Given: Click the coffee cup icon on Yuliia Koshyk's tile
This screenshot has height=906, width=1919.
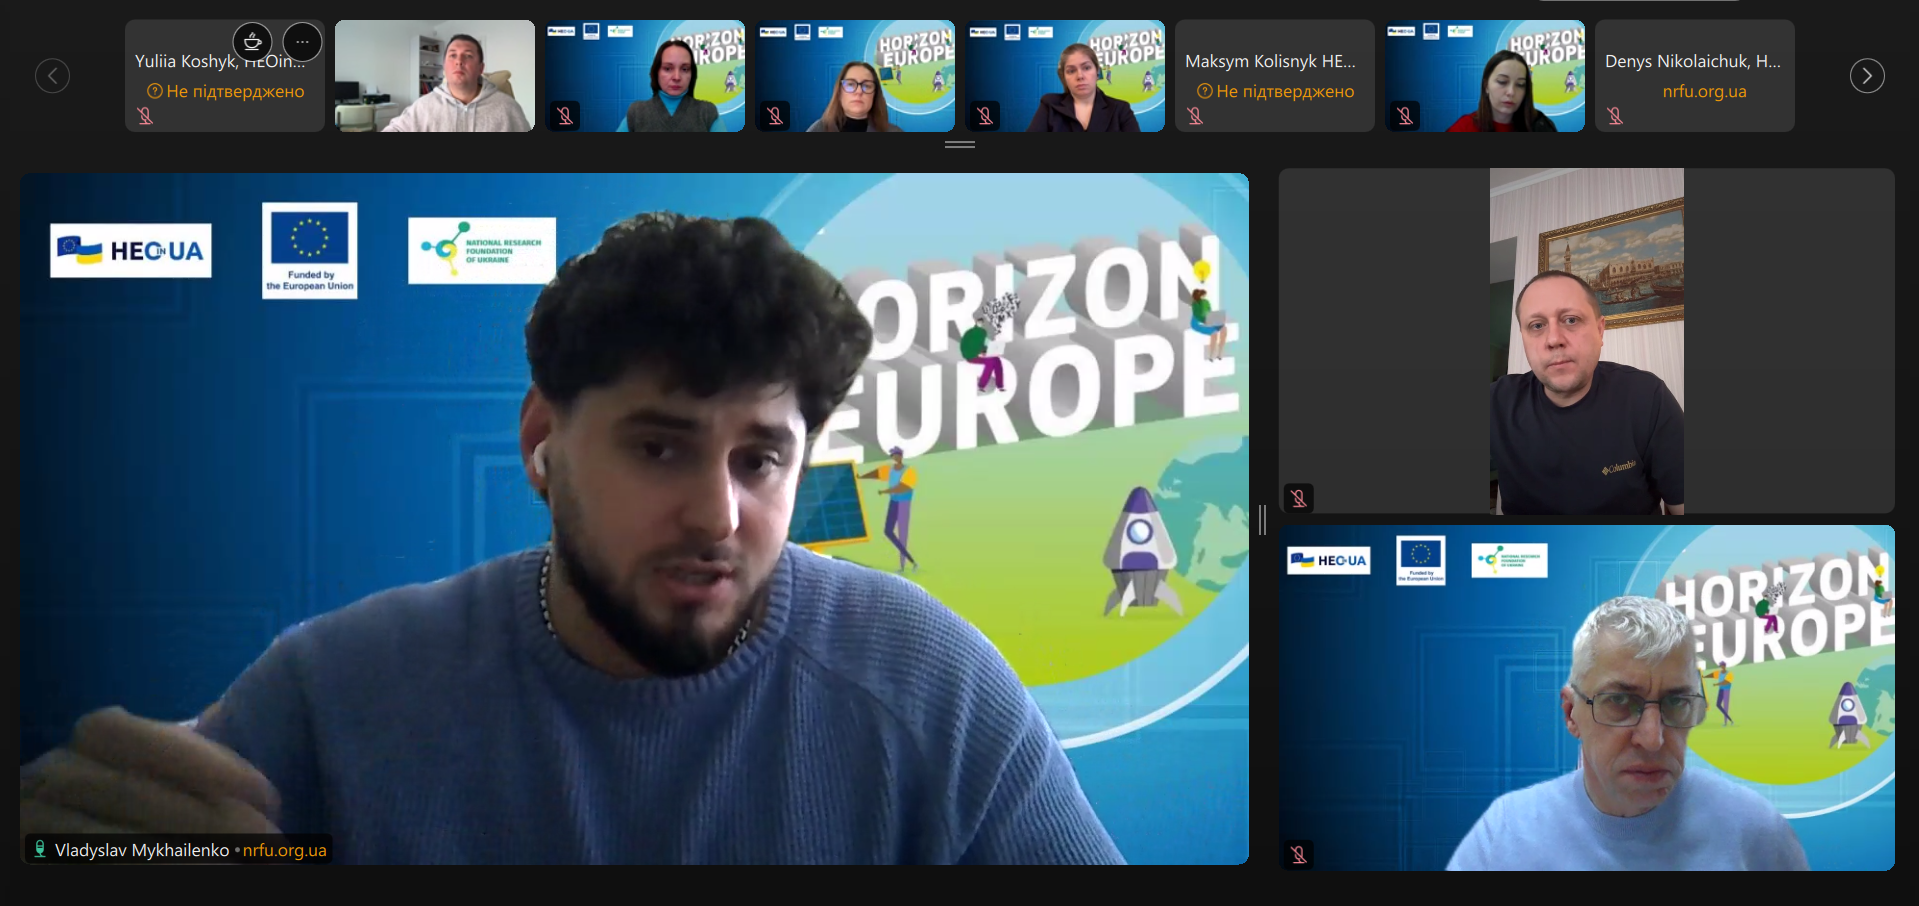Looking at the screenshot, I should point(252,42).
